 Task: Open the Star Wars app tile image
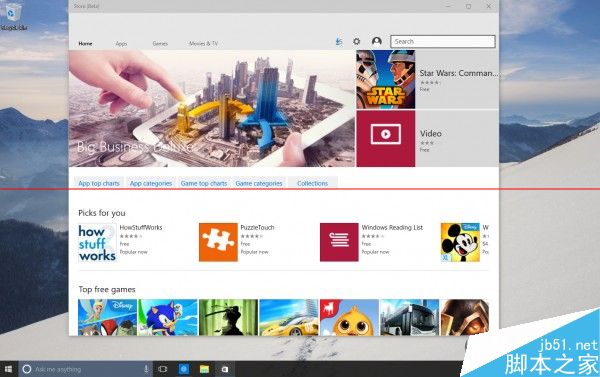tap(386, 80)
